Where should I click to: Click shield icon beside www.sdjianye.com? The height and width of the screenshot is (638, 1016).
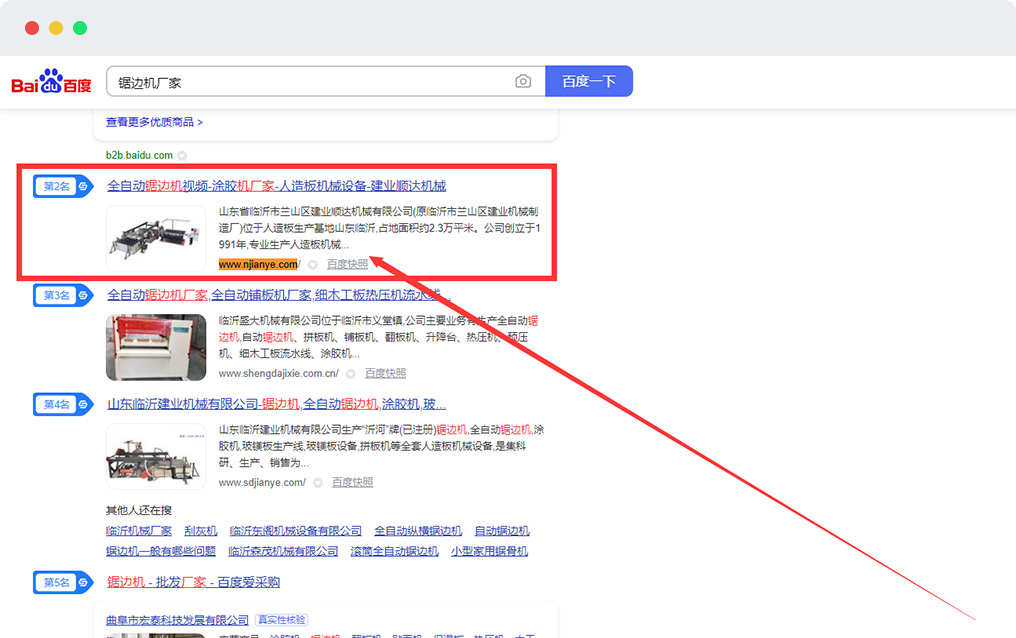pos(318,483)
